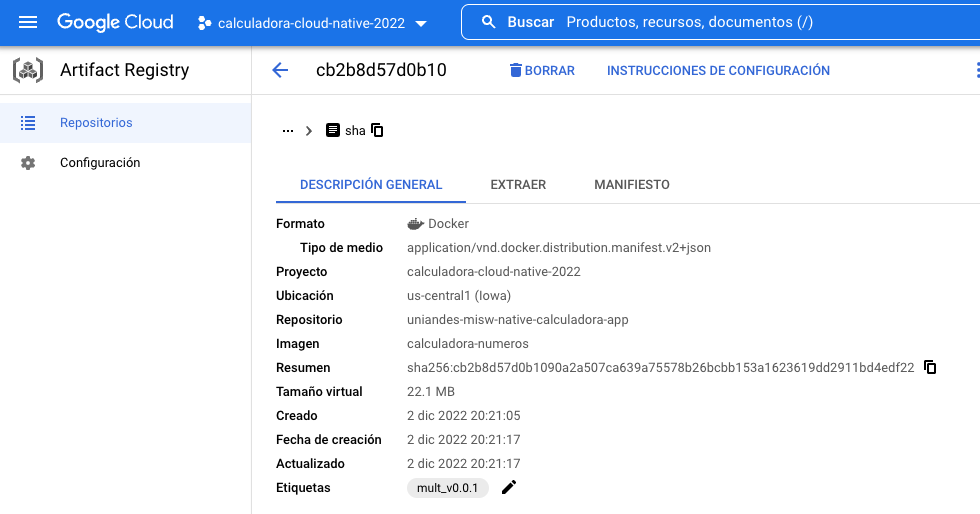Screen dimensions: 980x514
Task: Open the Artifact Registry title
Action: coord(124,70)
